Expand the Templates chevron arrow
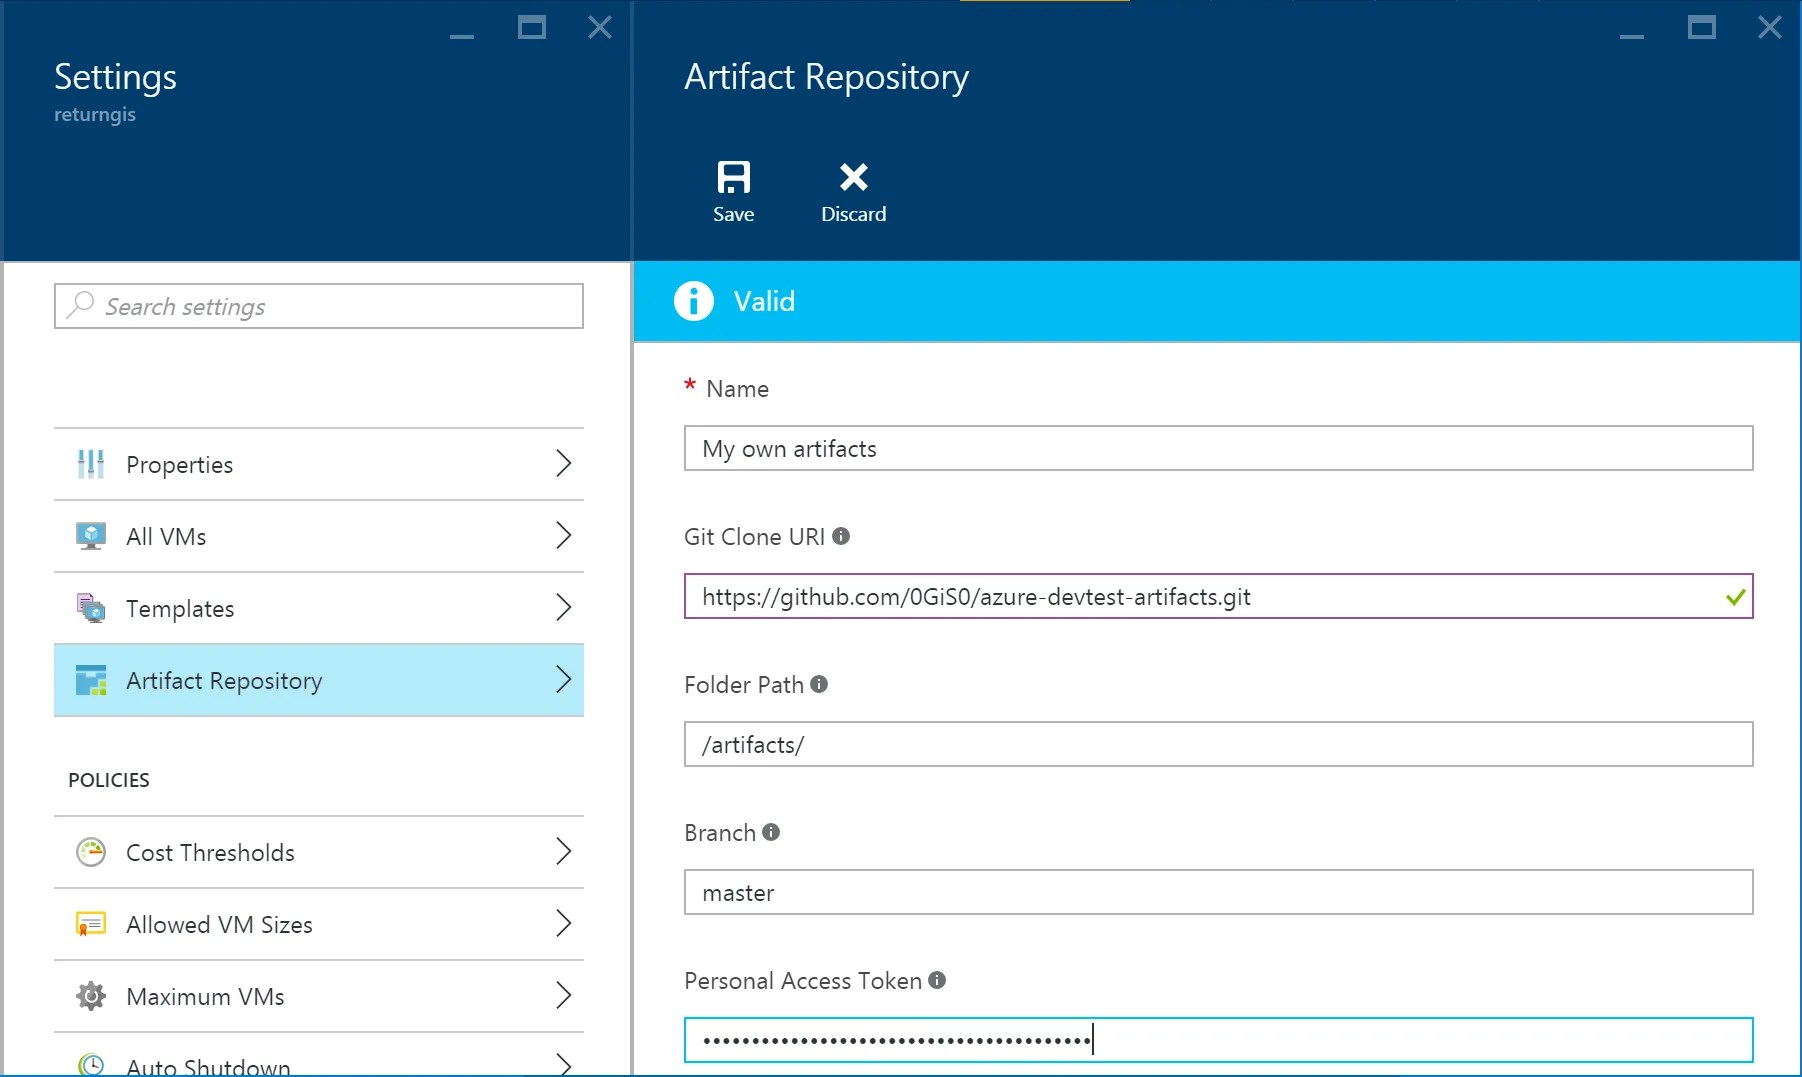The width and height of the screenshot is (1802, 1077). (x=563, y=607)
